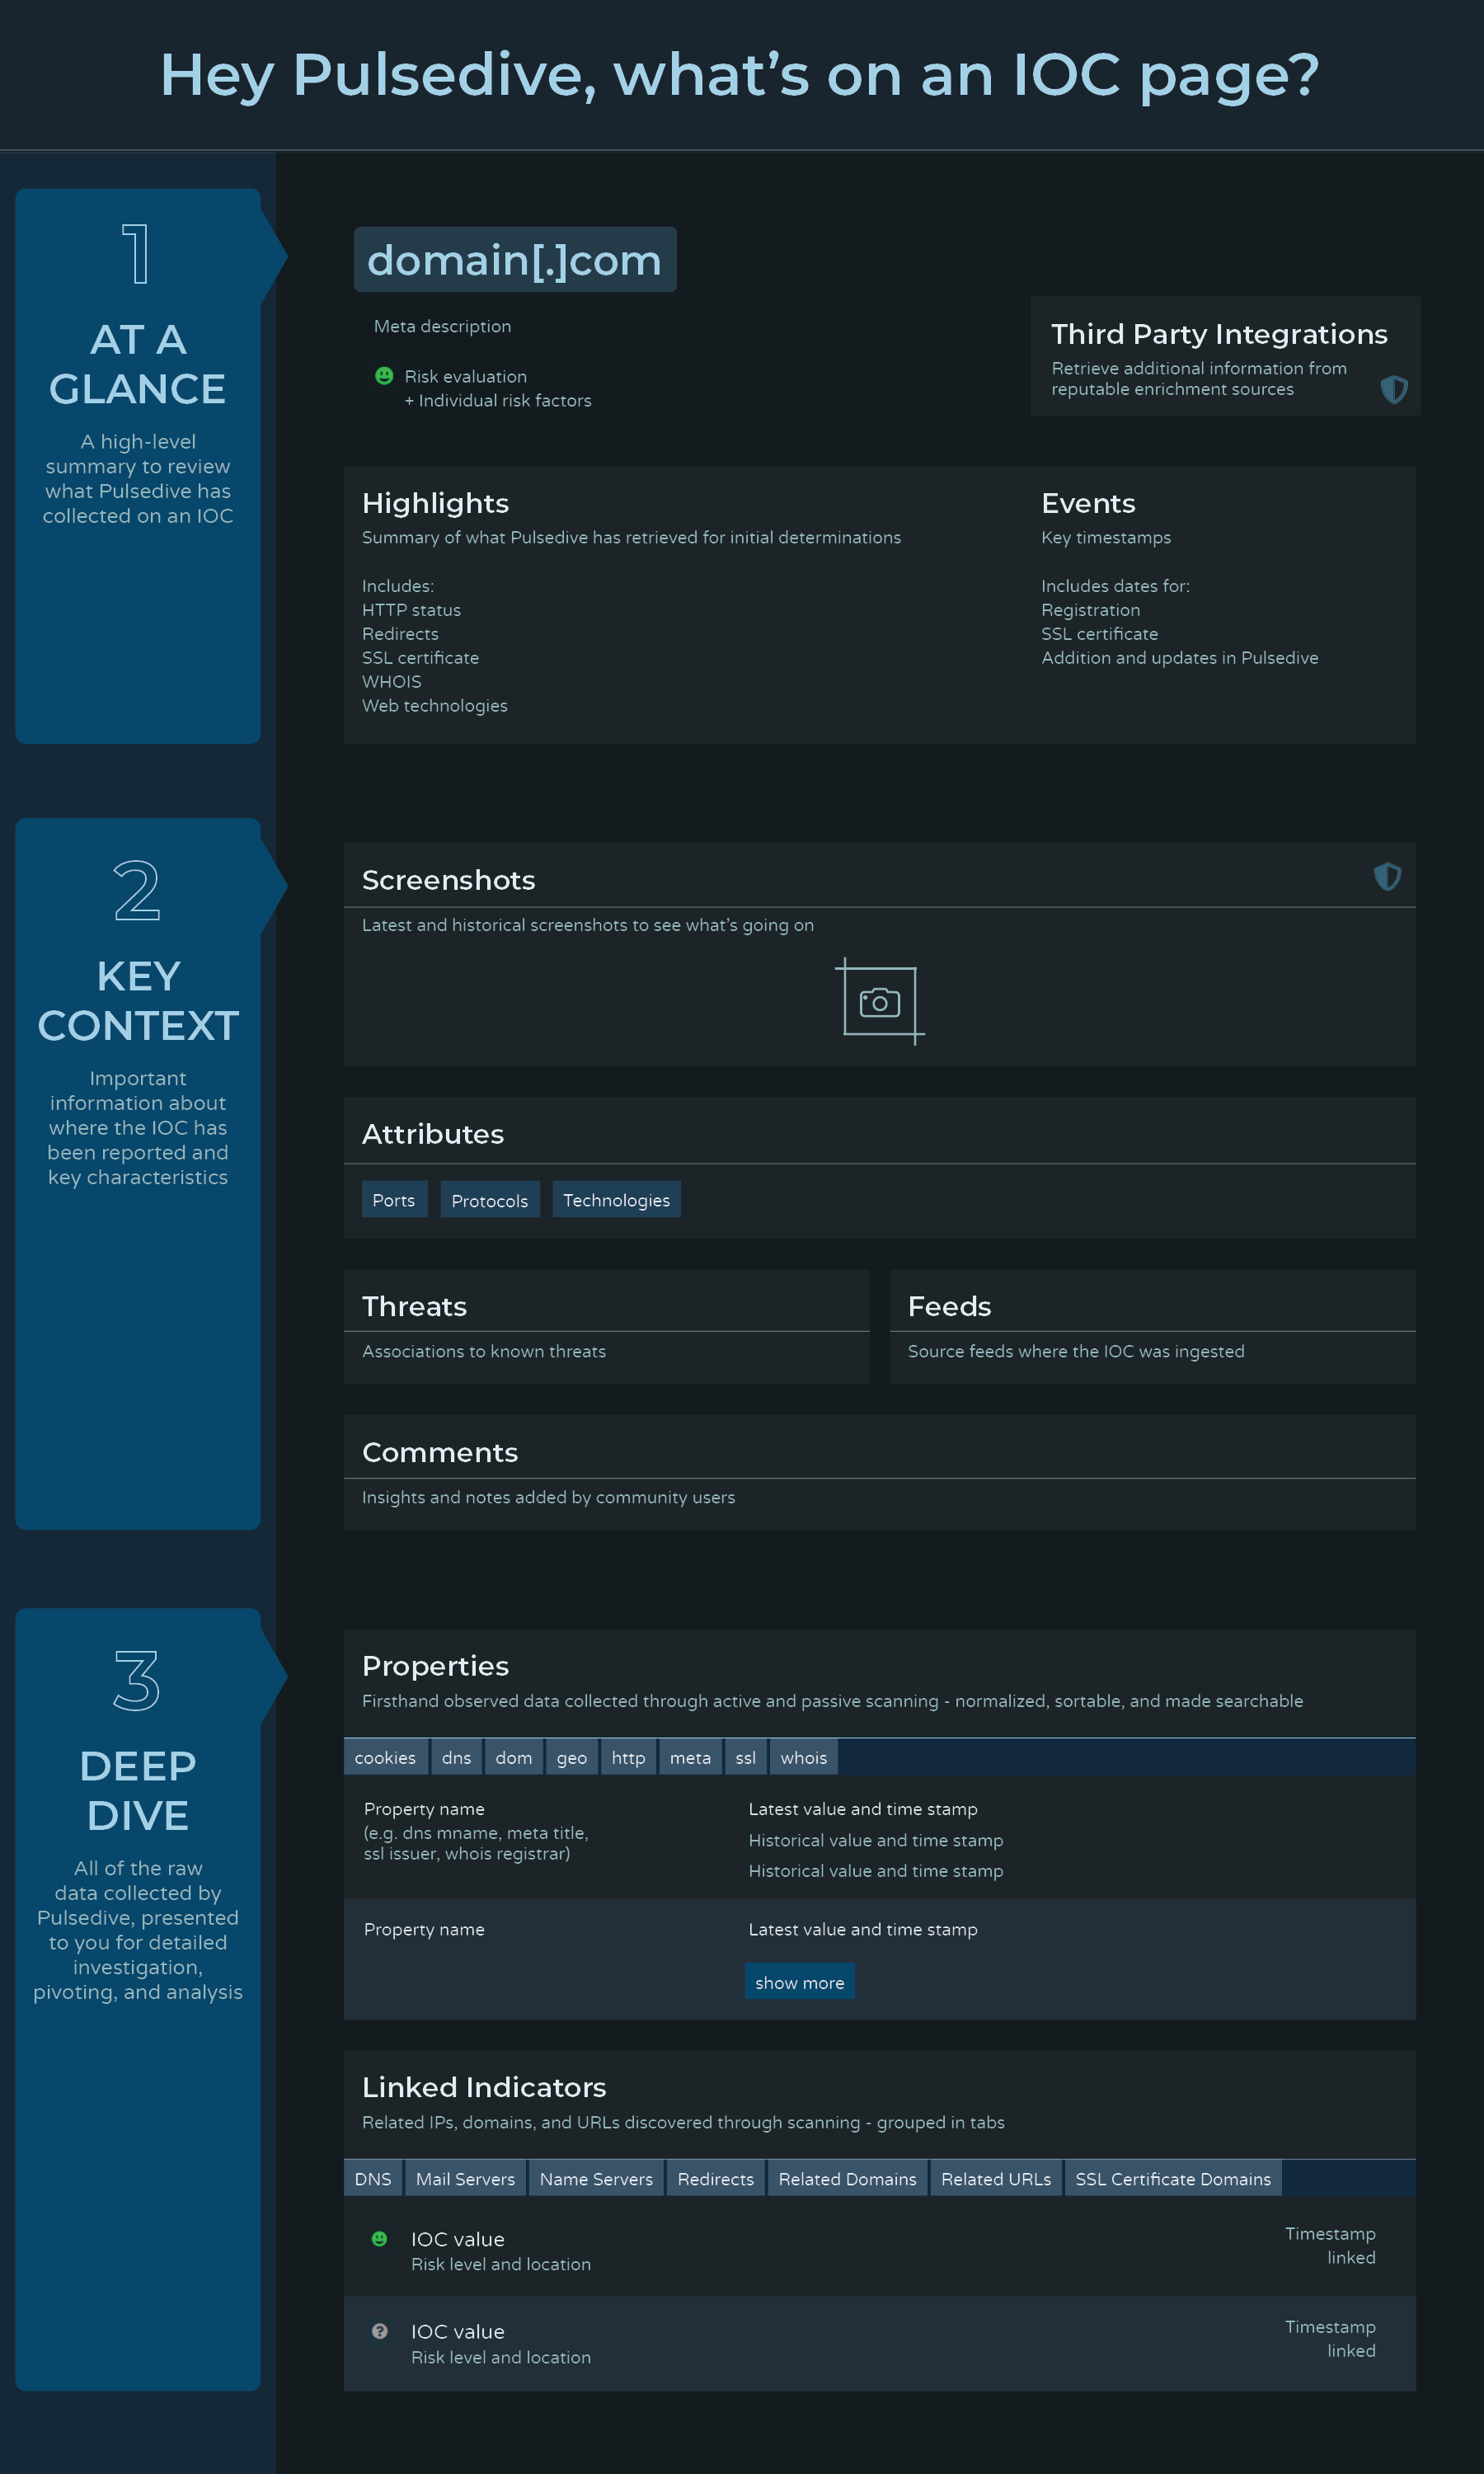1484x2474 pixels.
Task: Click the shield icon in Third Party Integrations
Action: 1394,389
